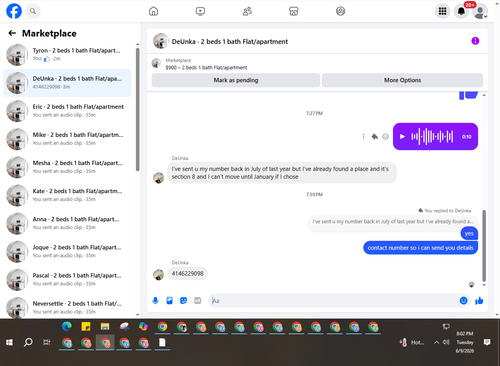Click the quoted reply preview
Image resolution: width=500 pixels, height=366 pixels.
tap(393, 221)
